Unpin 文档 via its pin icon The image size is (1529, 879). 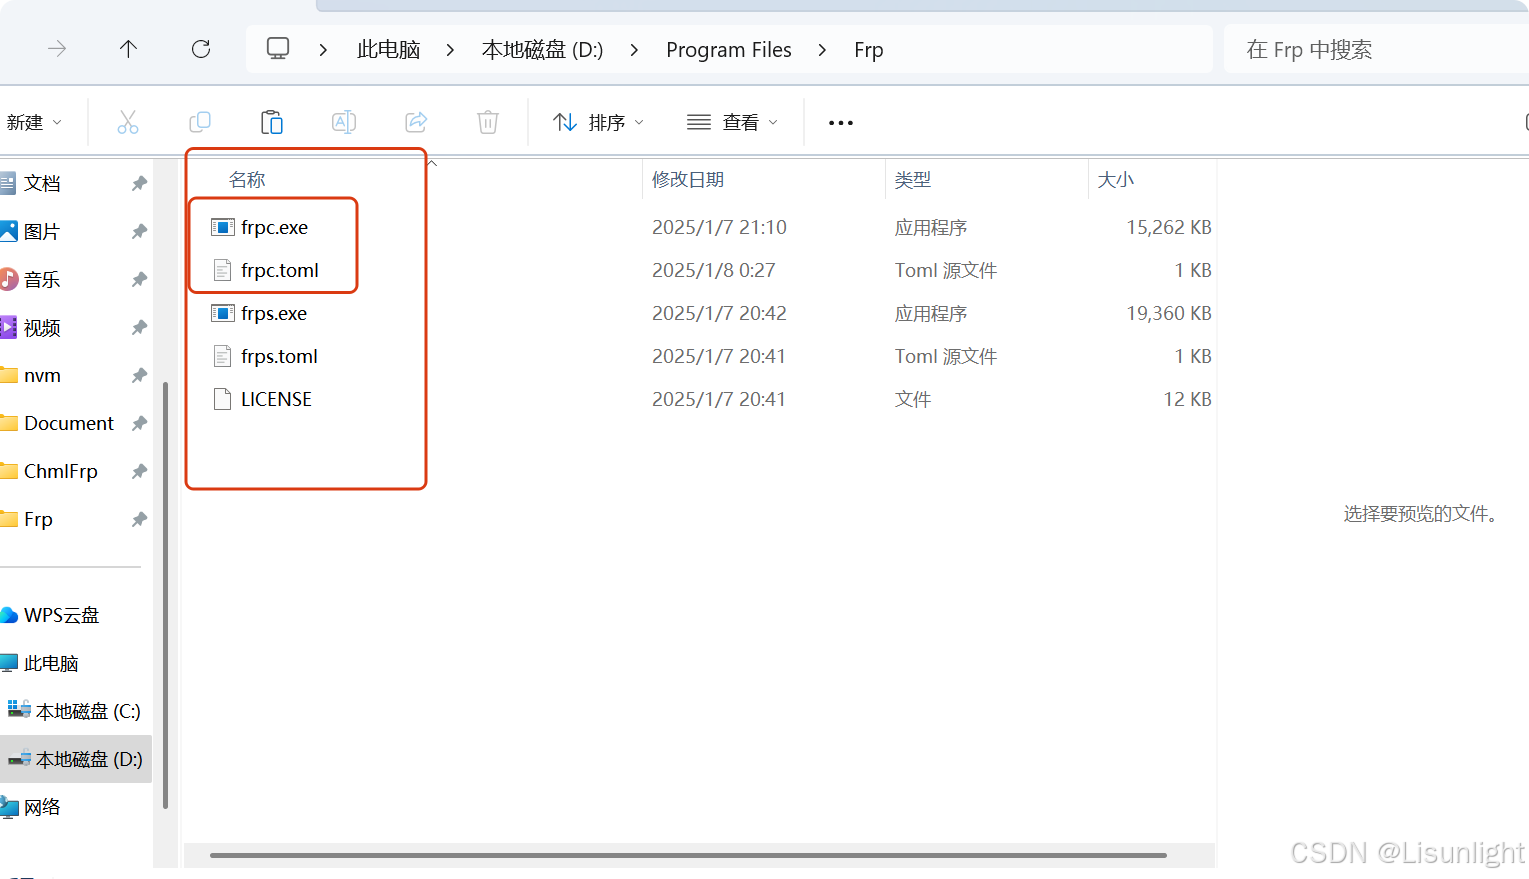(139, 183)
